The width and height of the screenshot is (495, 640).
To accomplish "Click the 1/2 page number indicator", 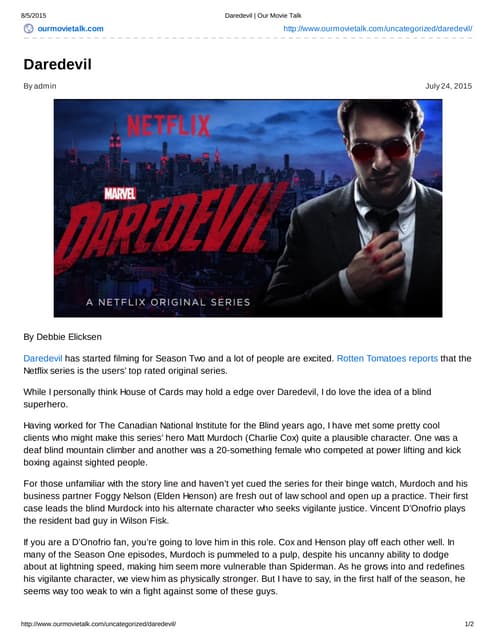I will click(x=469, y=624).
